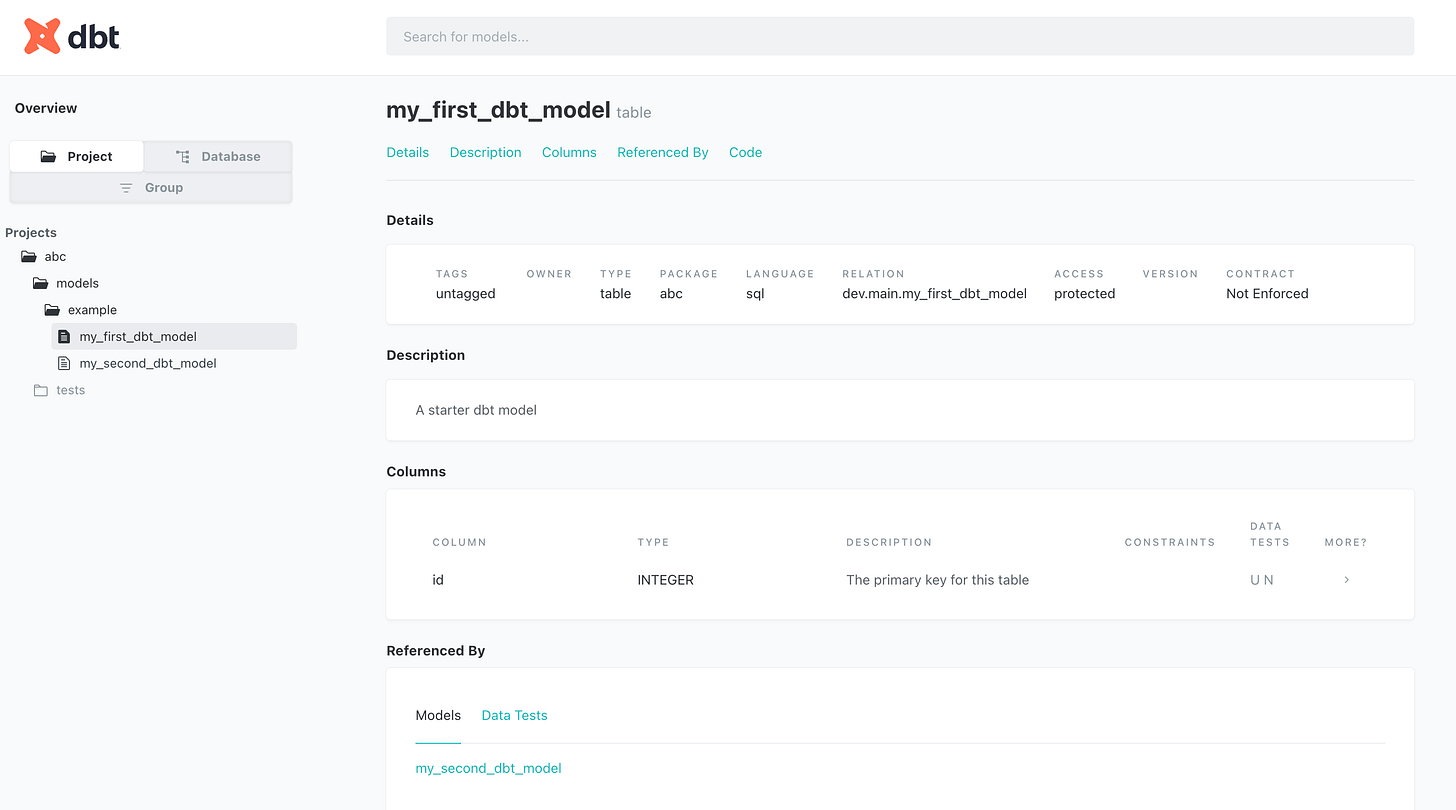Click the abc project folder icon

coord(29,256)
